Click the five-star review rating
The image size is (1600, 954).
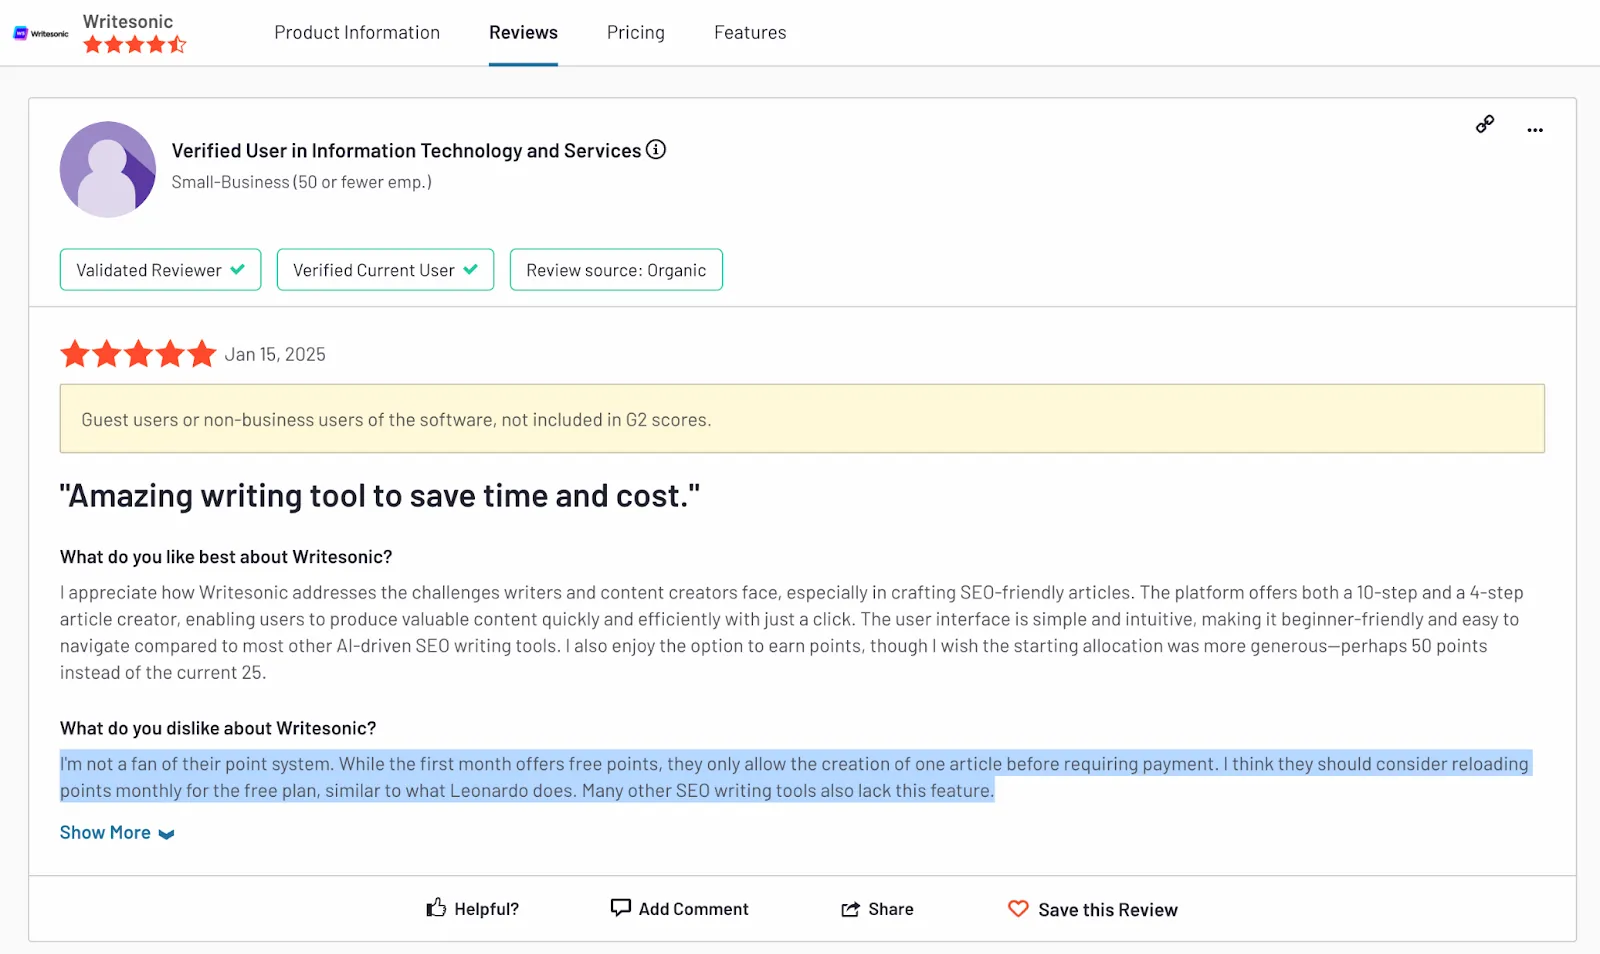[138, 353]
